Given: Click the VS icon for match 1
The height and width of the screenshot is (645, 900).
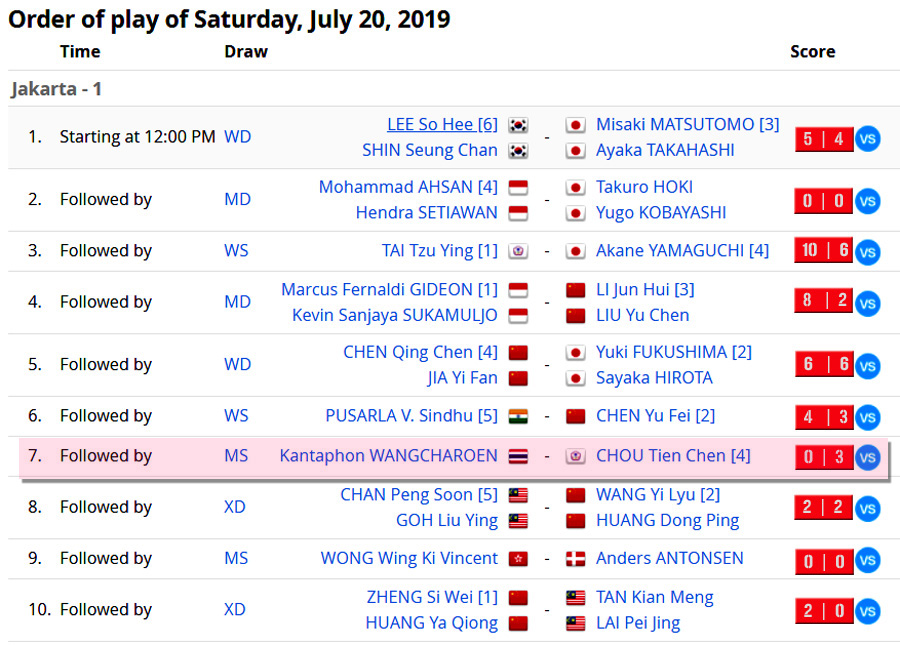Looking at the screenshot, I should click(867, 138).
